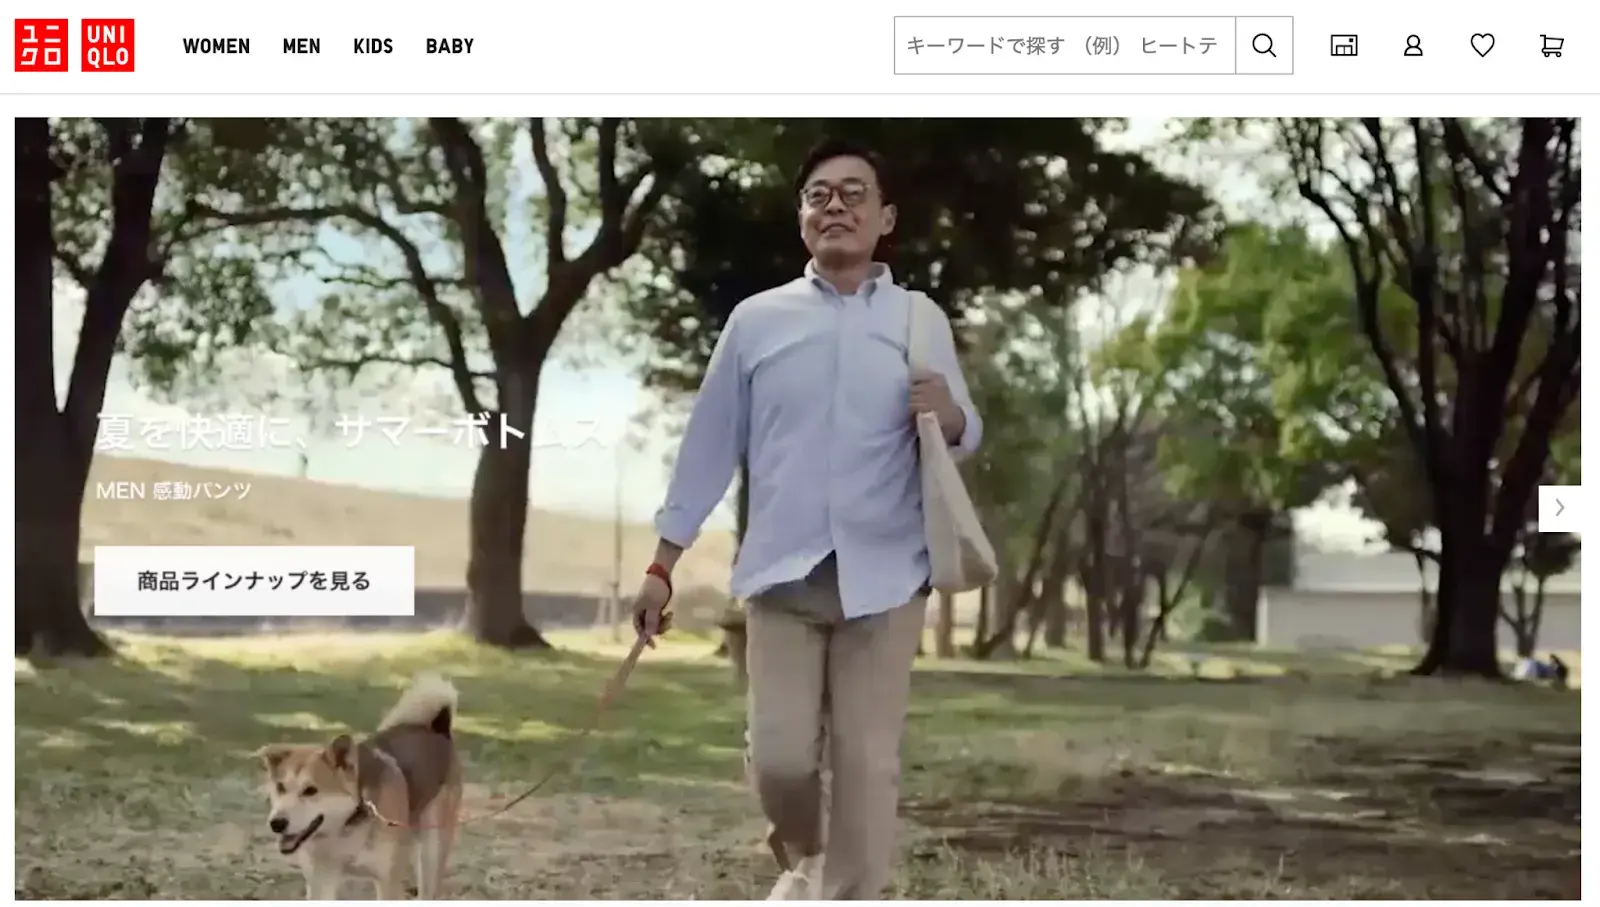Focus the keyword search field
Image resolution: width=1600 pixels, height=907 pixels.
click(x=1065, y=45)
